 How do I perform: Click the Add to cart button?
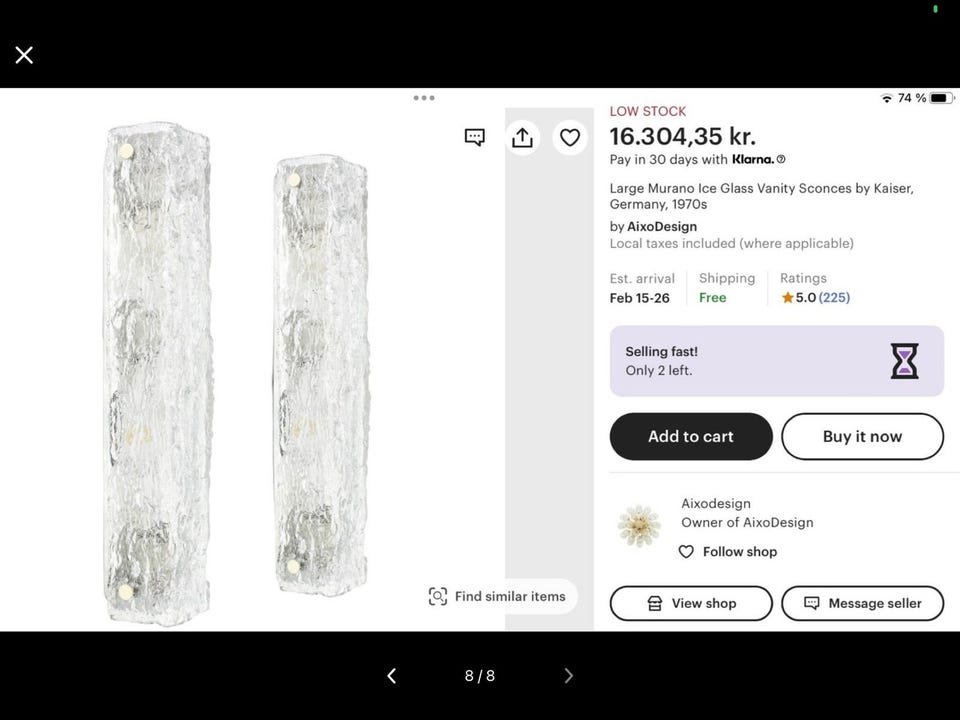691,437
